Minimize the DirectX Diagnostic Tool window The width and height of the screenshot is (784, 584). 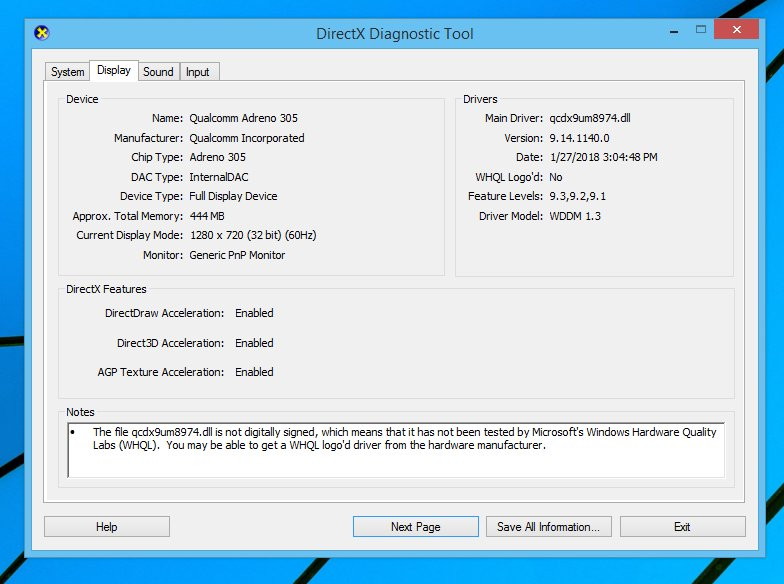click(x=674, y=31)
